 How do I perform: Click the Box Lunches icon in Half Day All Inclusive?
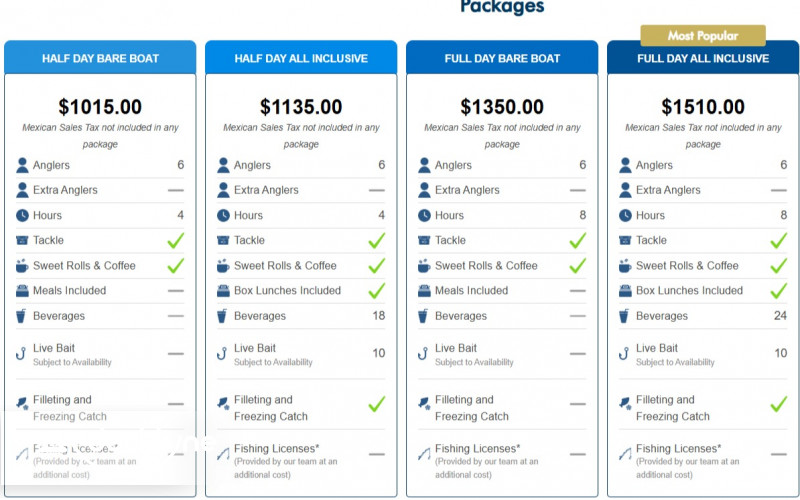[x=224, y=291]
